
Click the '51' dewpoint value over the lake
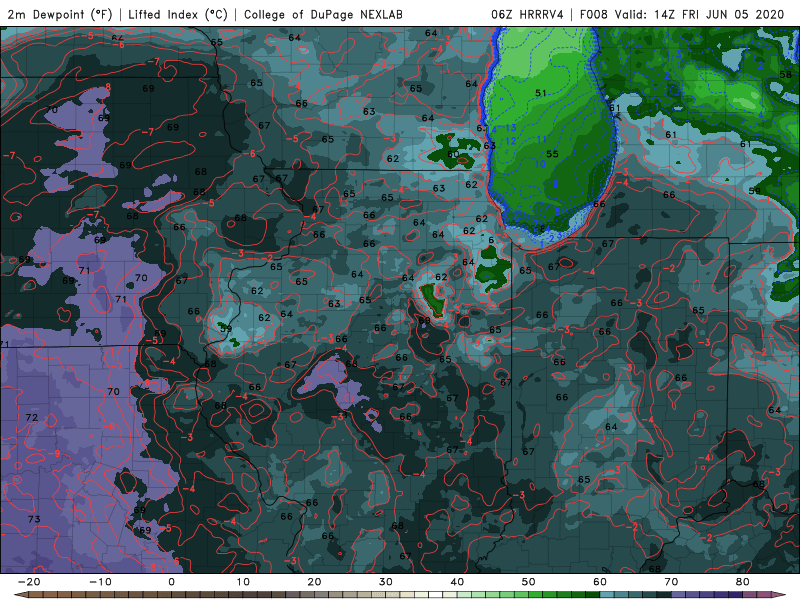[541, 93]
